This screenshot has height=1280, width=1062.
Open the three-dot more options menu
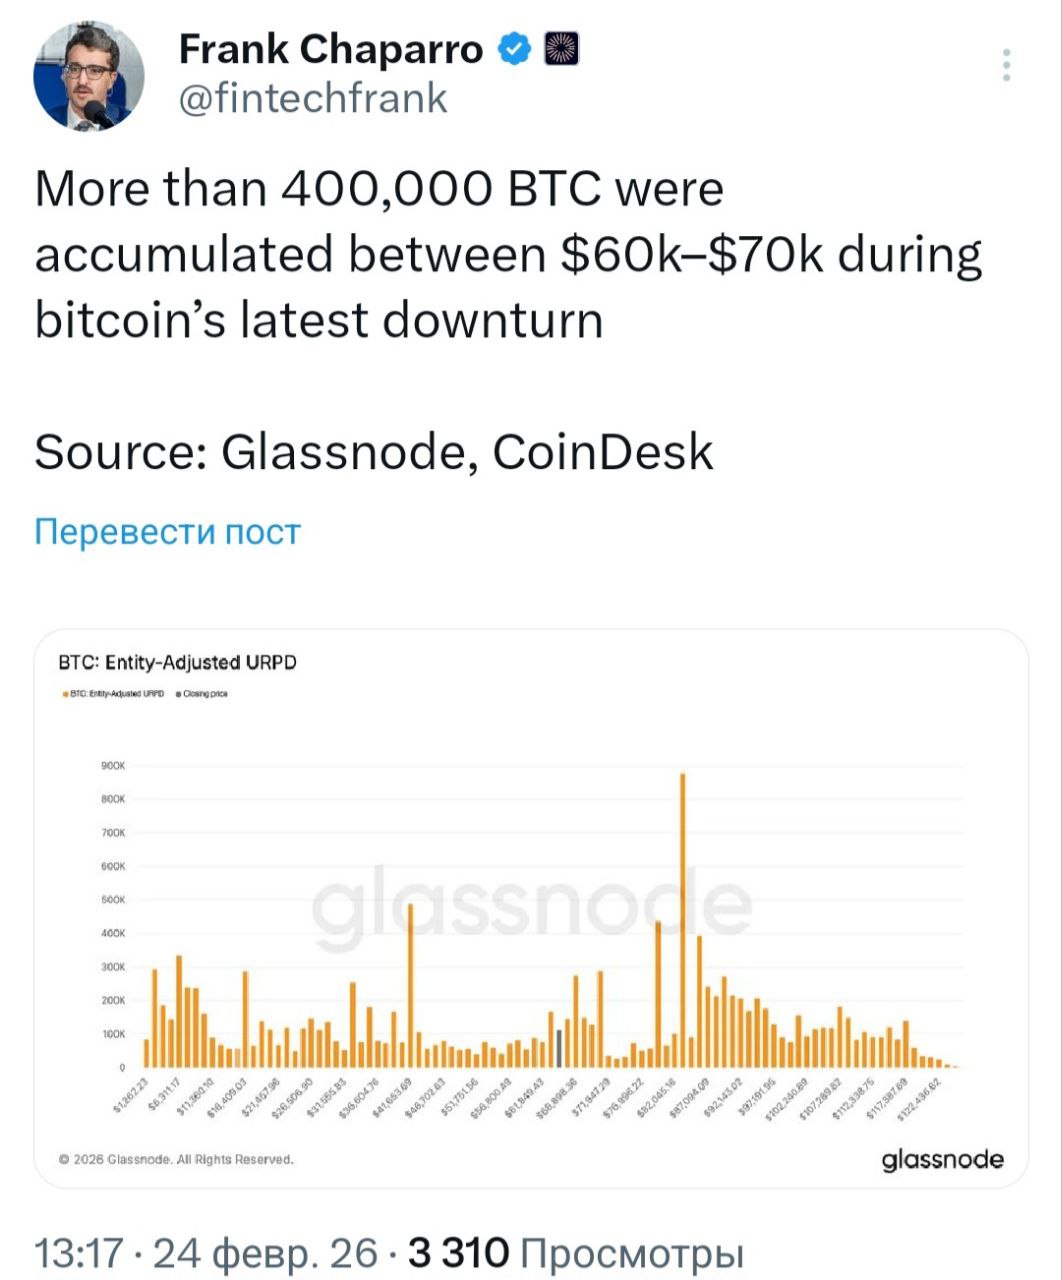pyautogui.click(x=1006, y=65)
